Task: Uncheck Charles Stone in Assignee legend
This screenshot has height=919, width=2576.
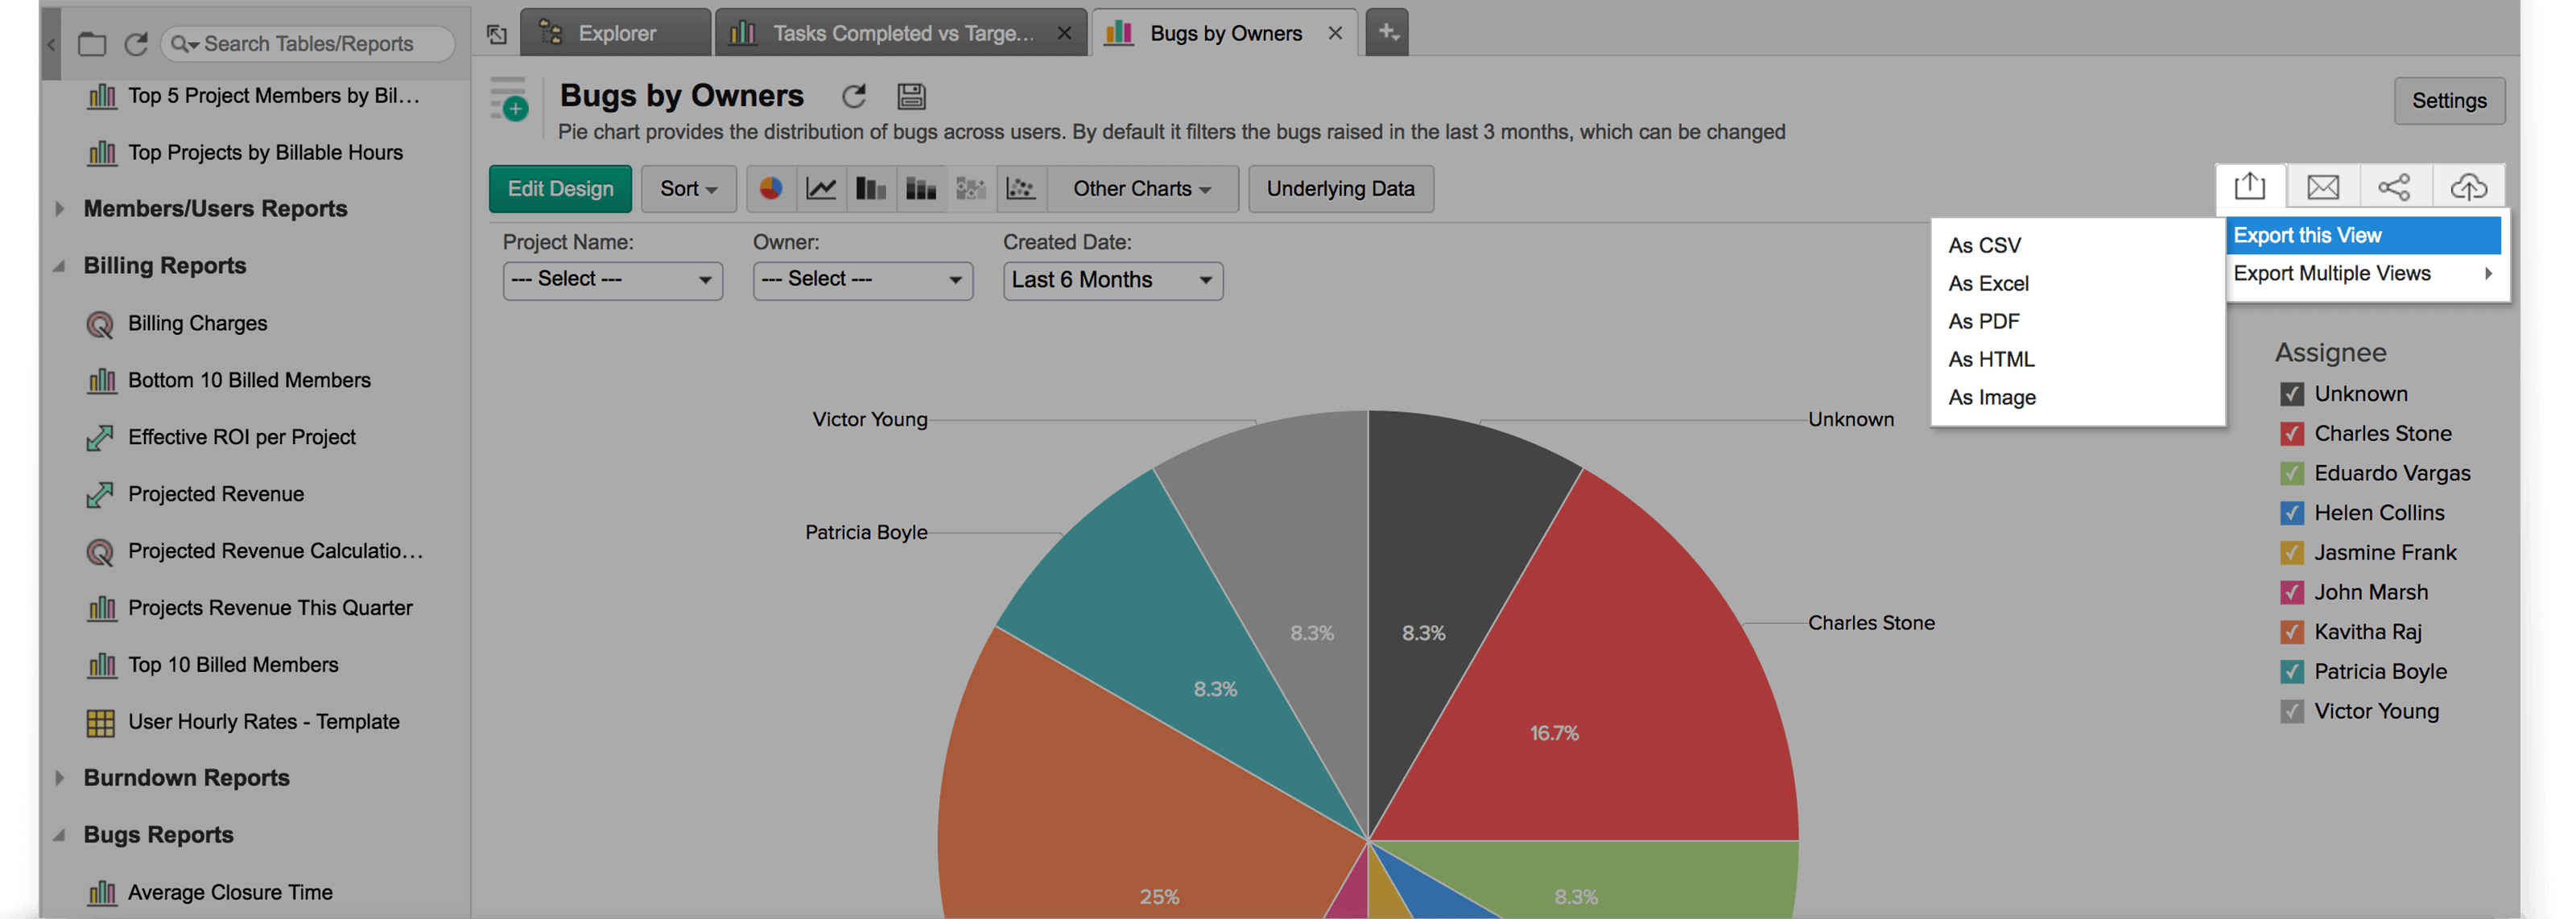Action: (x=2291, y=434)
